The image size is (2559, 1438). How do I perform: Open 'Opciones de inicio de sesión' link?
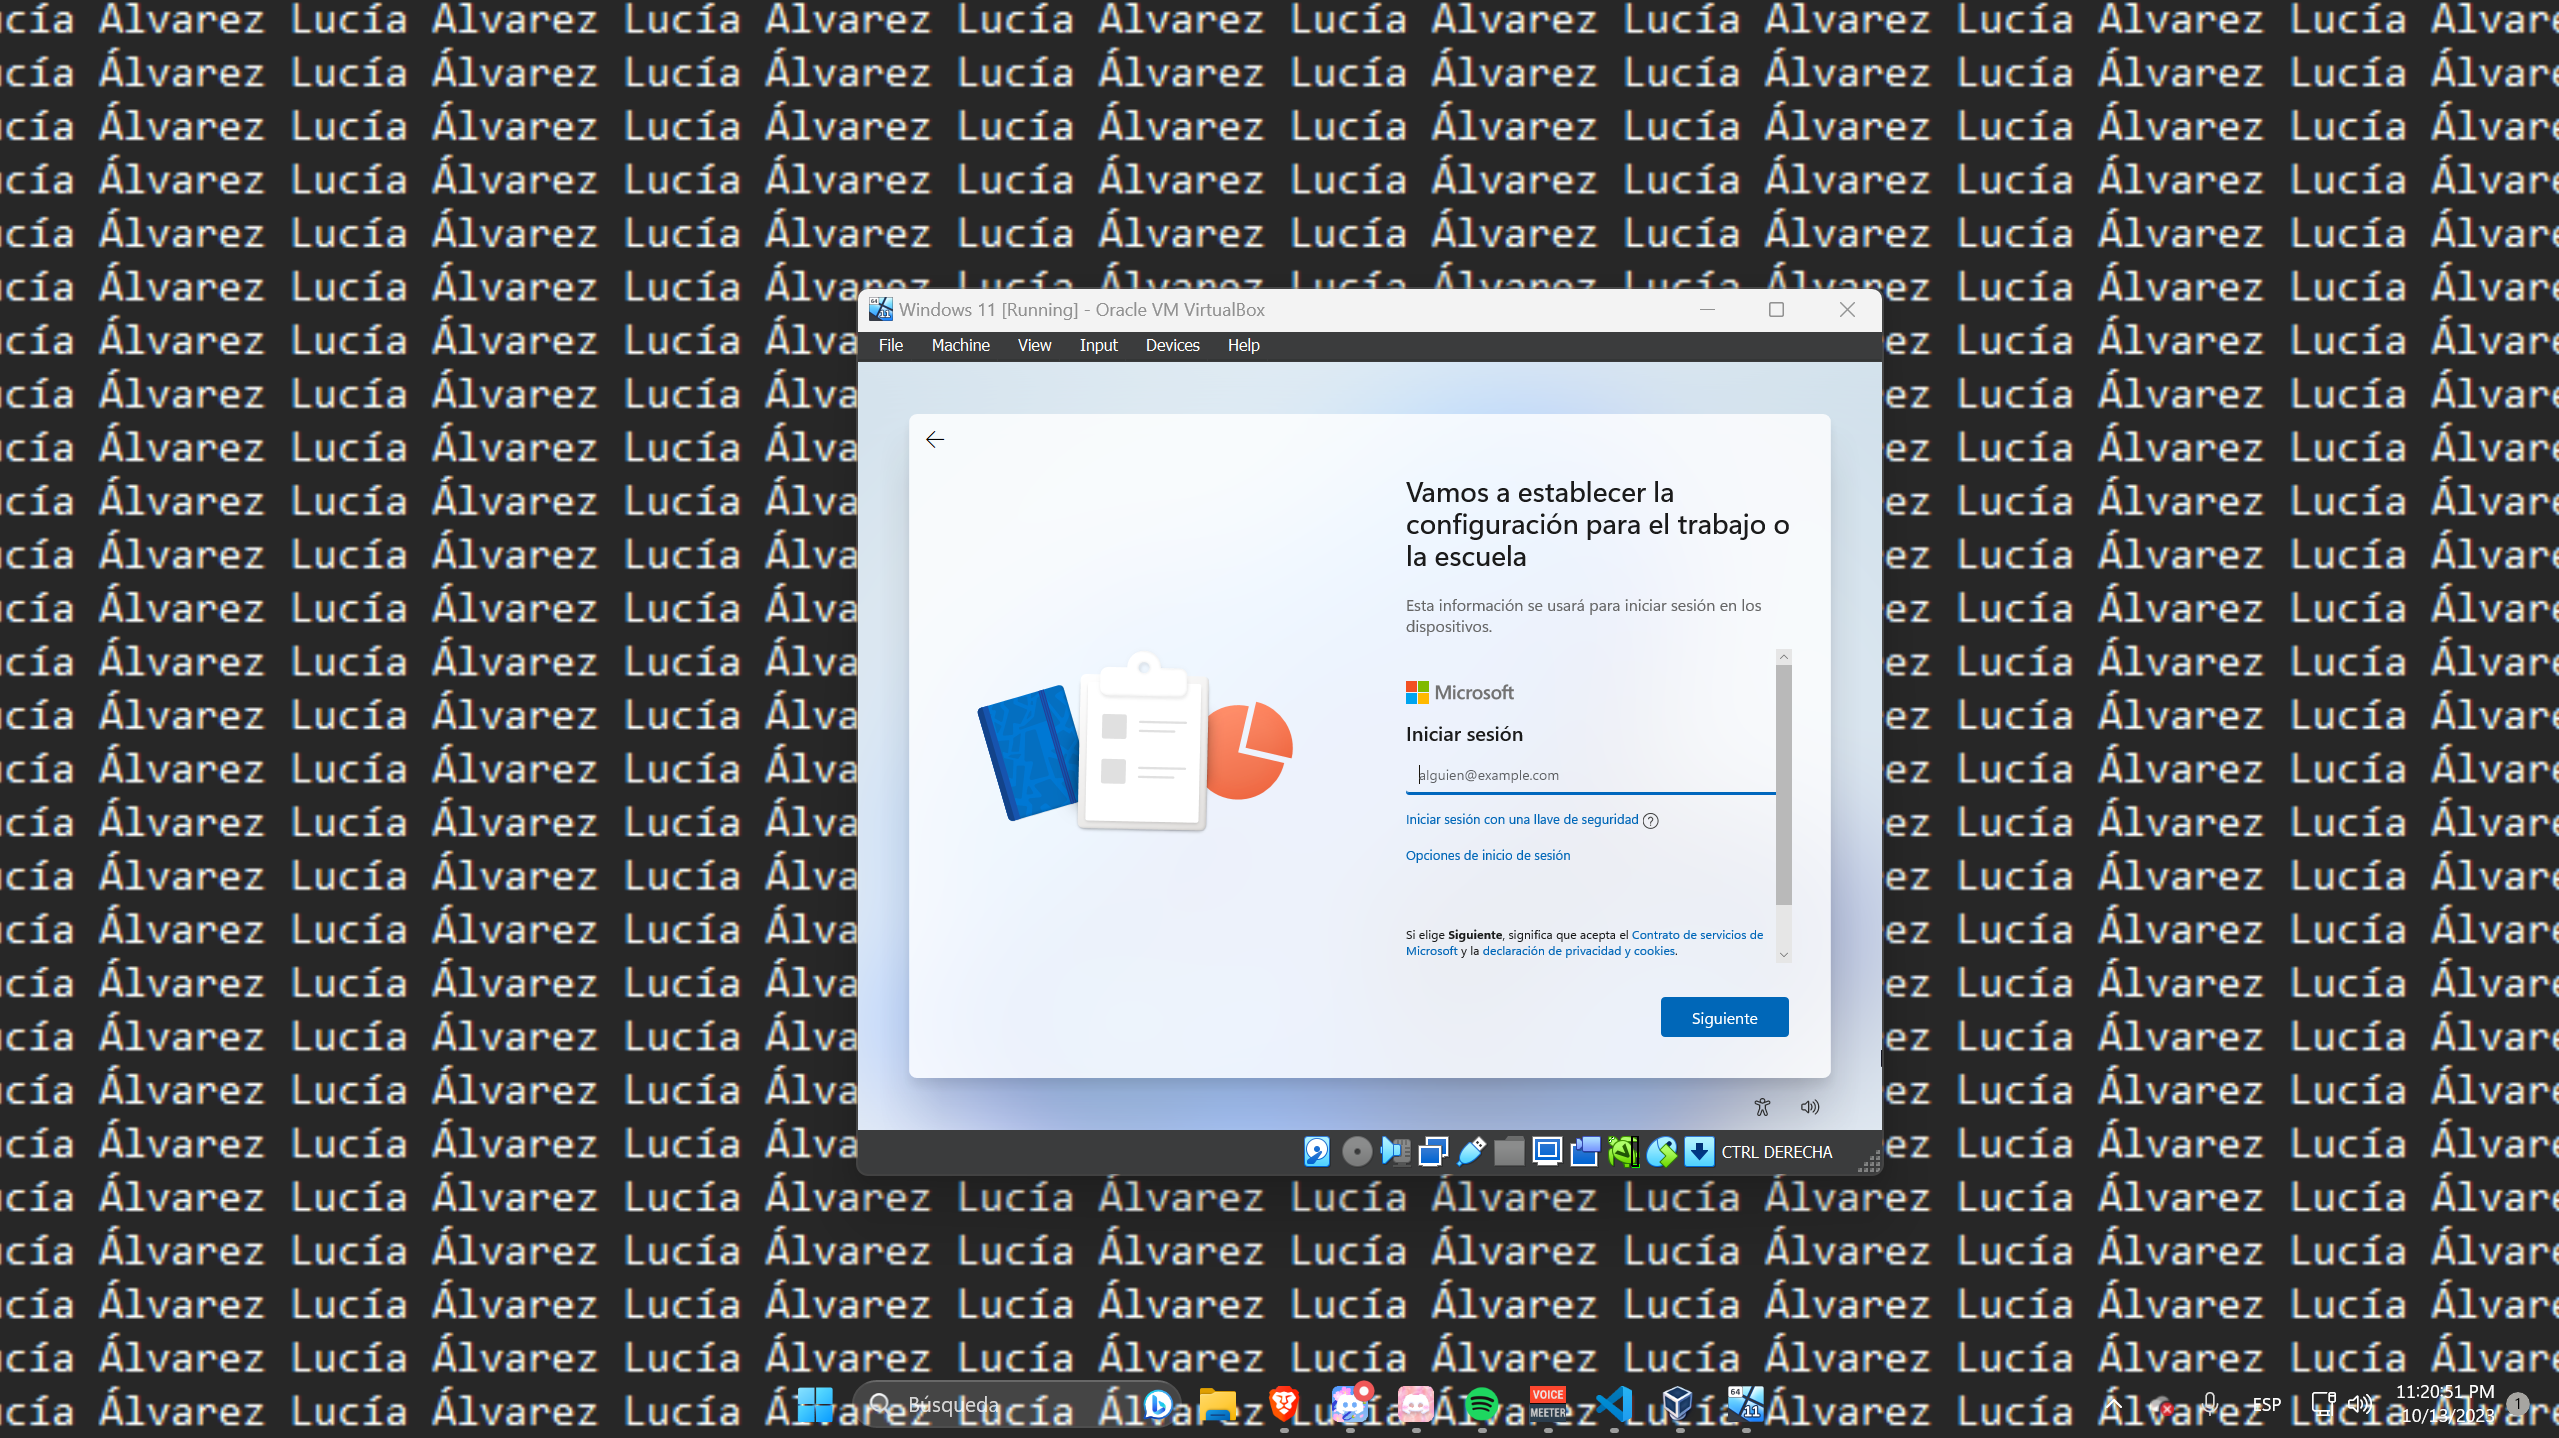[x=1487, y=855]
